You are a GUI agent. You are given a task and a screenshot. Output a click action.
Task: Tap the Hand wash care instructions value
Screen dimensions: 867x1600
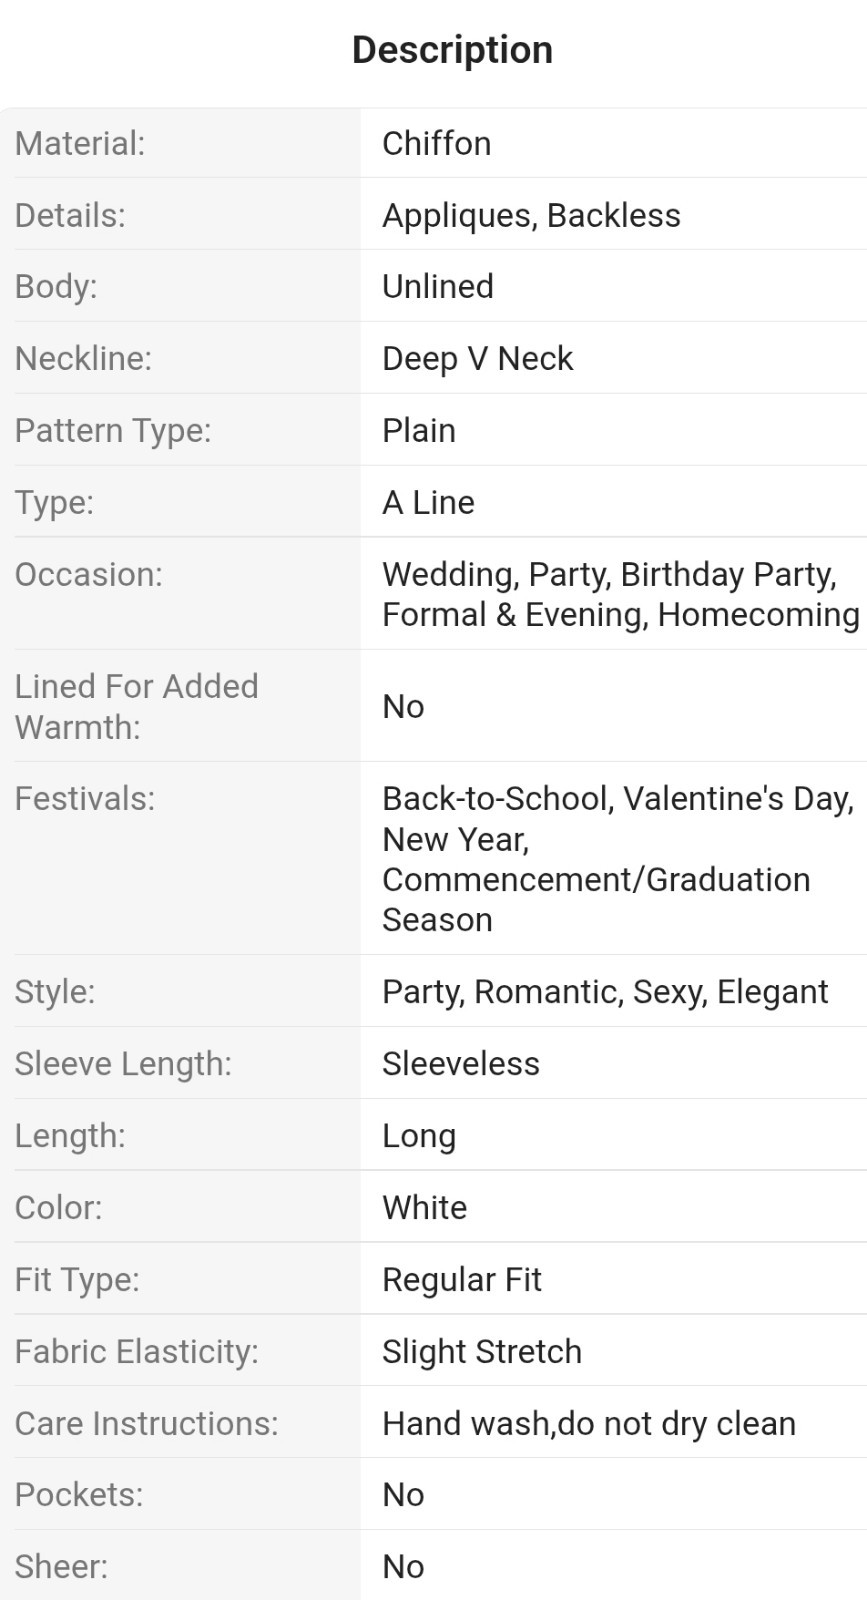589,1423
